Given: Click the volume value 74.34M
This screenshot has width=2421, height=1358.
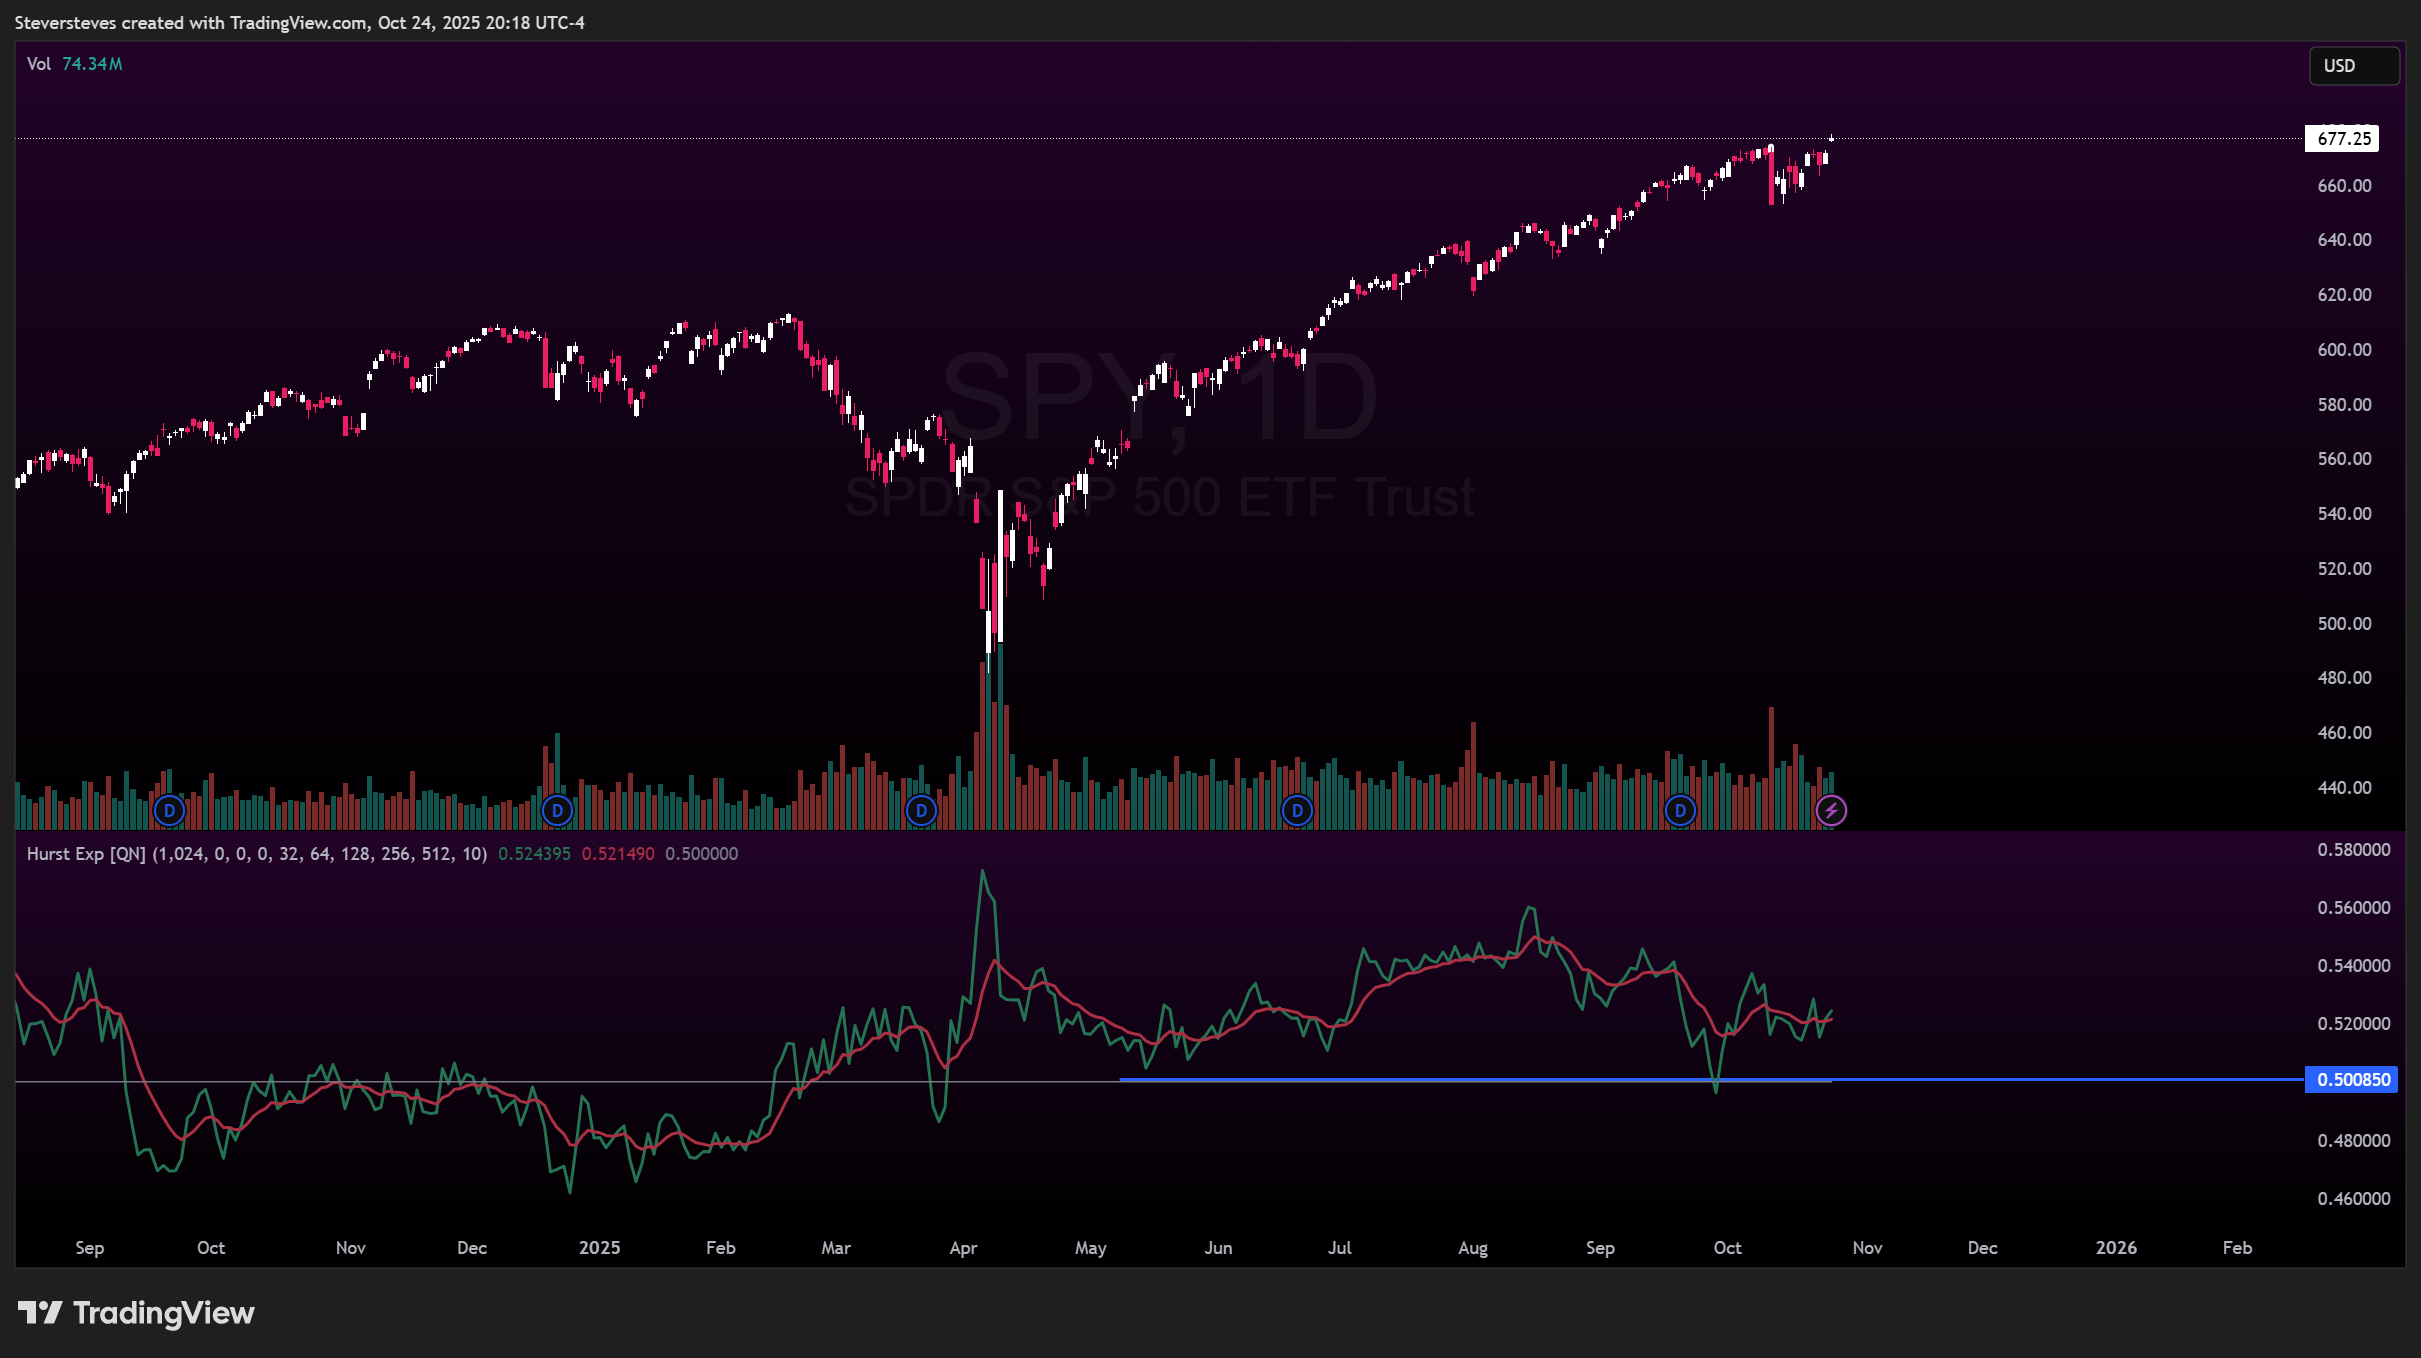Looking at the screenshot, I should [x=92, y=64].
